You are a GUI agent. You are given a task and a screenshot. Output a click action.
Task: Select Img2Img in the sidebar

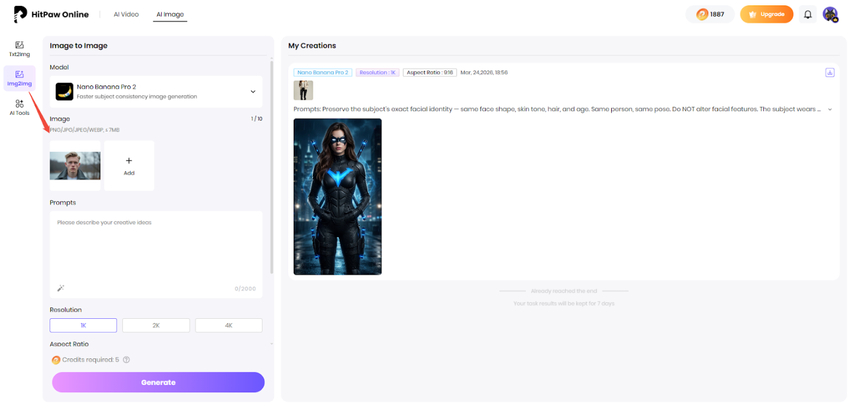click(x=19, y=78)
